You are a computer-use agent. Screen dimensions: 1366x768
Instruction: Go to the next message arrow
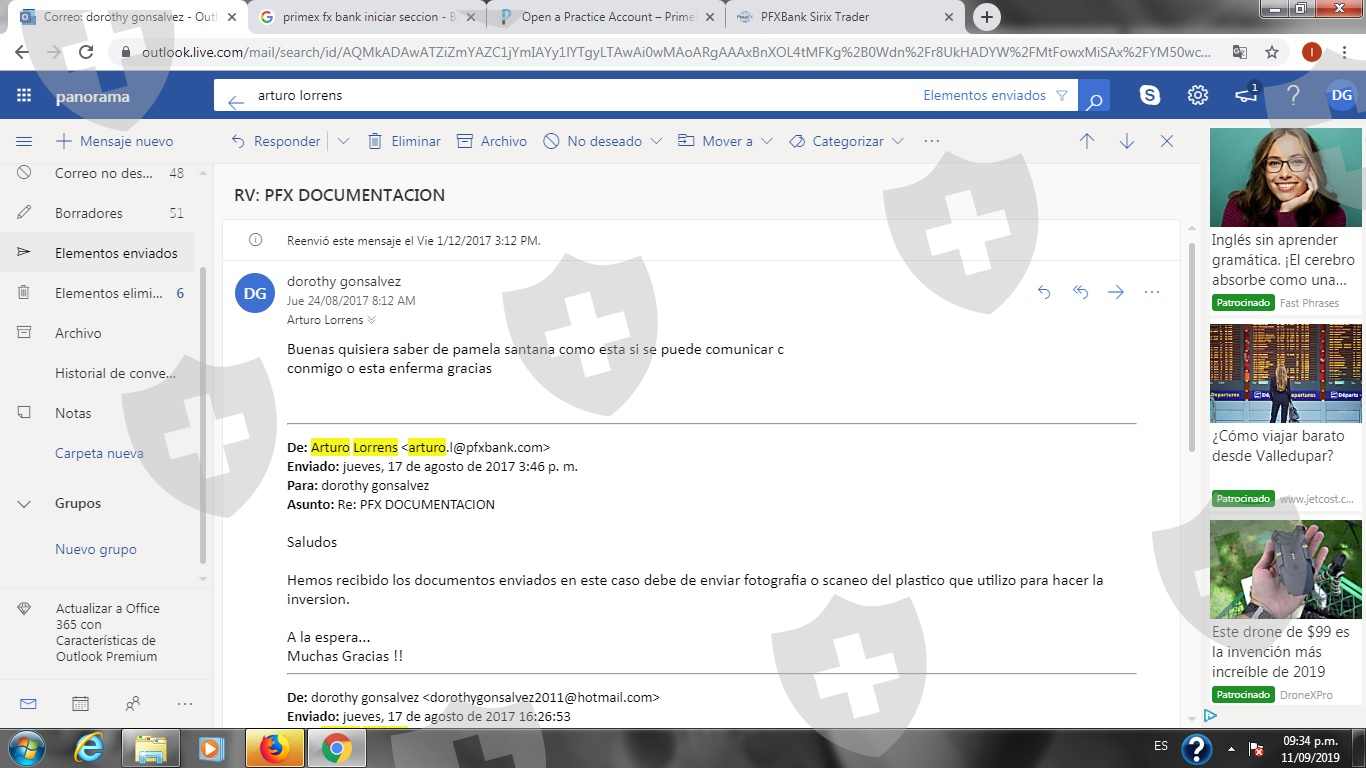tap(1127, 142)
